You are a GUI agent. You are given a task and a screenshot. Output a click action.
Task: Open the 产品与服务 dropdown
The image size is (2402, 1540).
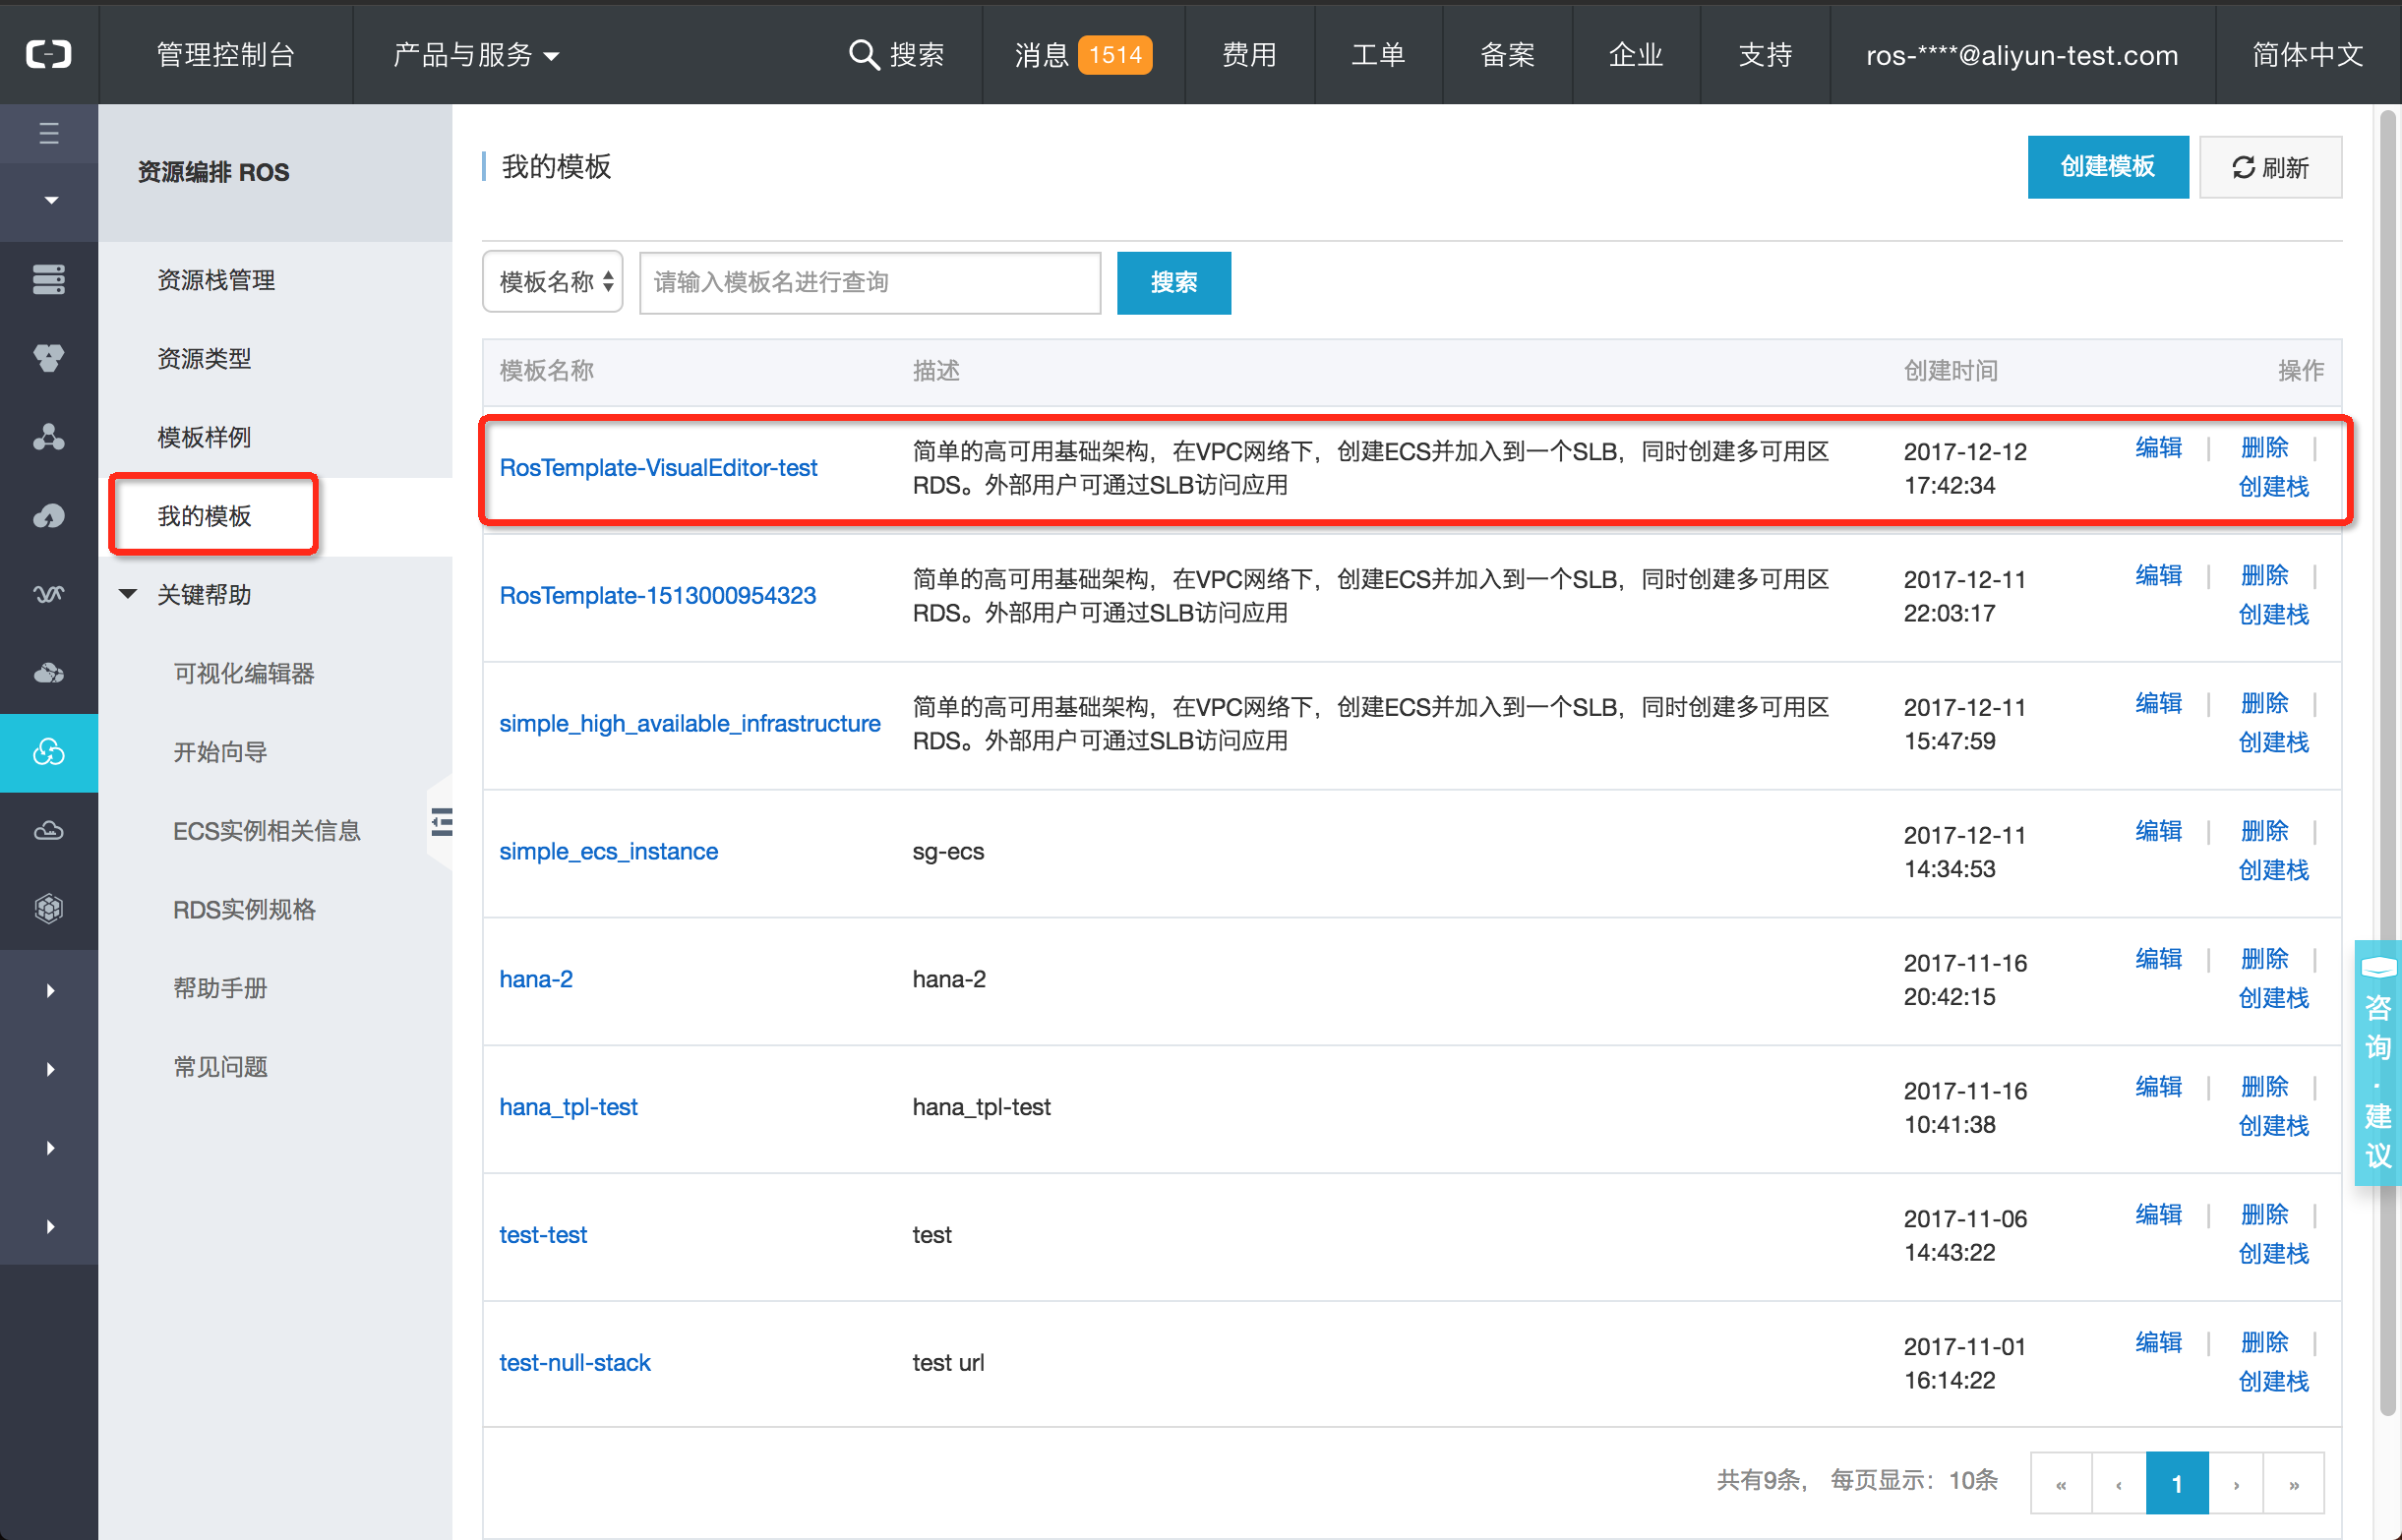[x=475, y=55]
